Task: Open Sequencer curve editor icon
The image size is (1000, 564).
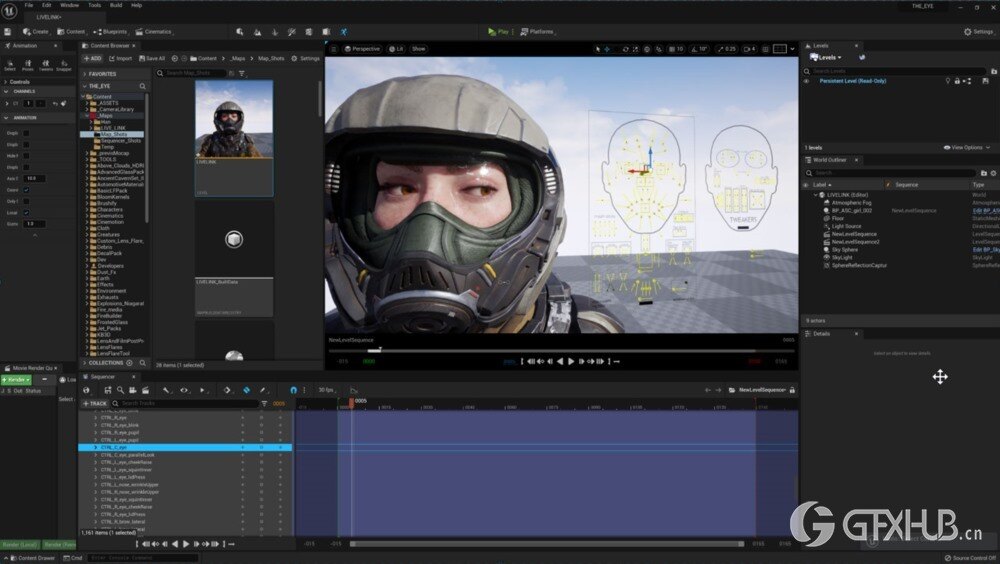Action: (x=353, y=390)
